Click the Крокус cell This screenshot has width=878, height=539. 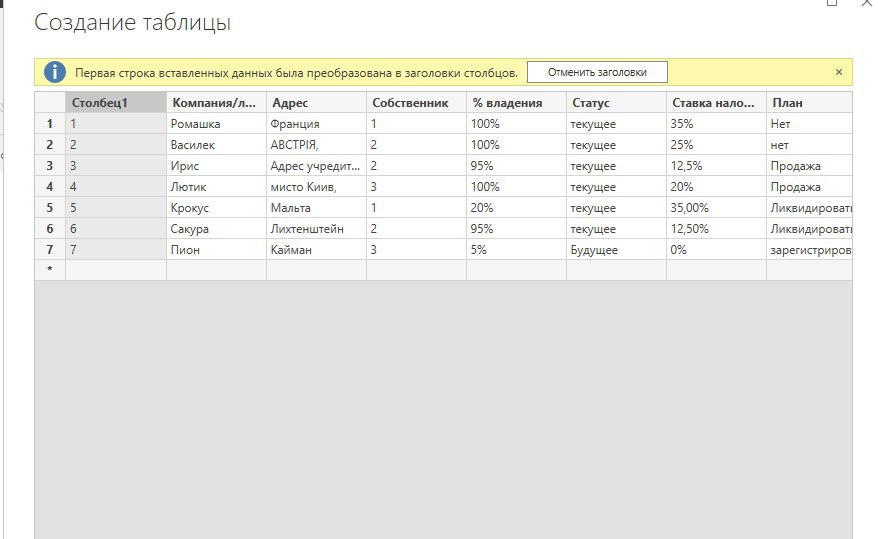click(x=216, y=208)
